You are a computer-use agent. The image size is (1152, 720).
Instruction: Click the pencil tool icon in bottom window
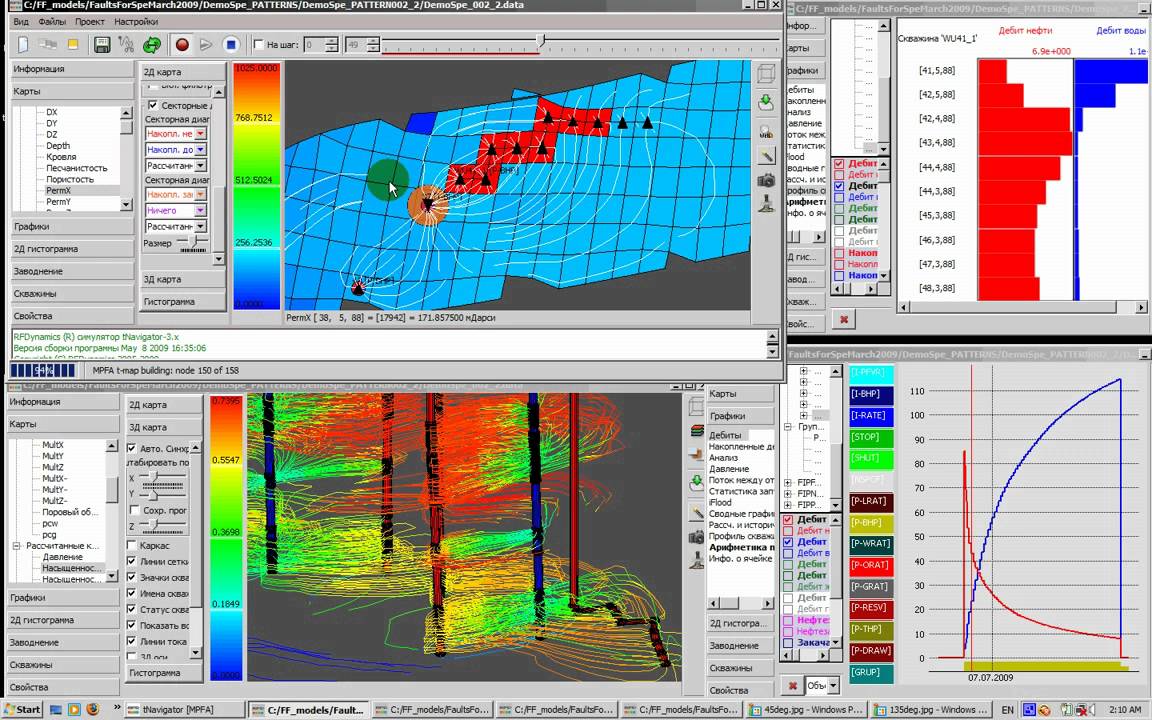pos(697,512)
